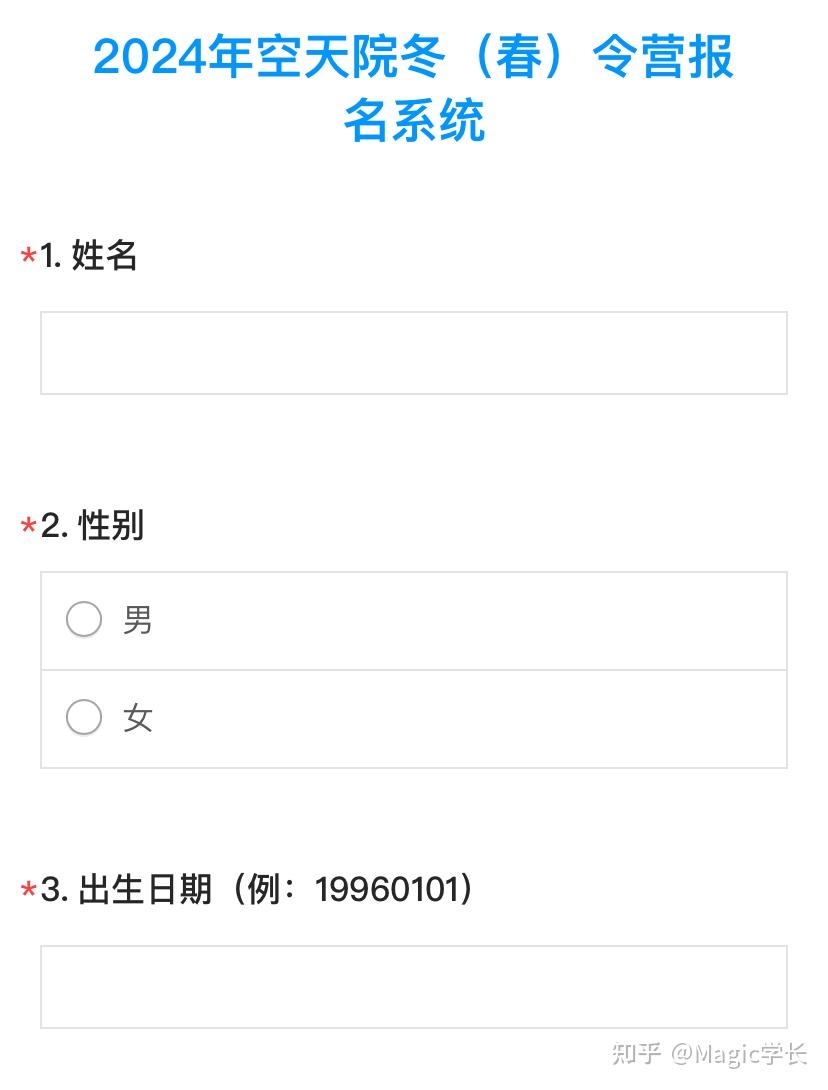Click the '2024年空天院冬' title line

[268, 56]
